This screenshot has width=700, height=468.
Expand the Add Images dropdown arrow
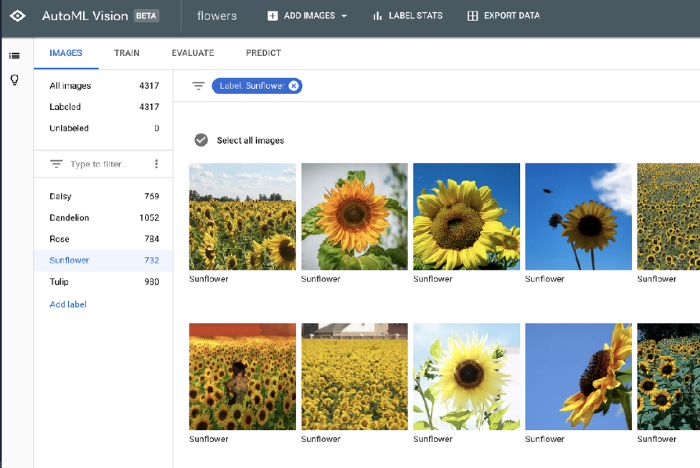pos(344,16)
